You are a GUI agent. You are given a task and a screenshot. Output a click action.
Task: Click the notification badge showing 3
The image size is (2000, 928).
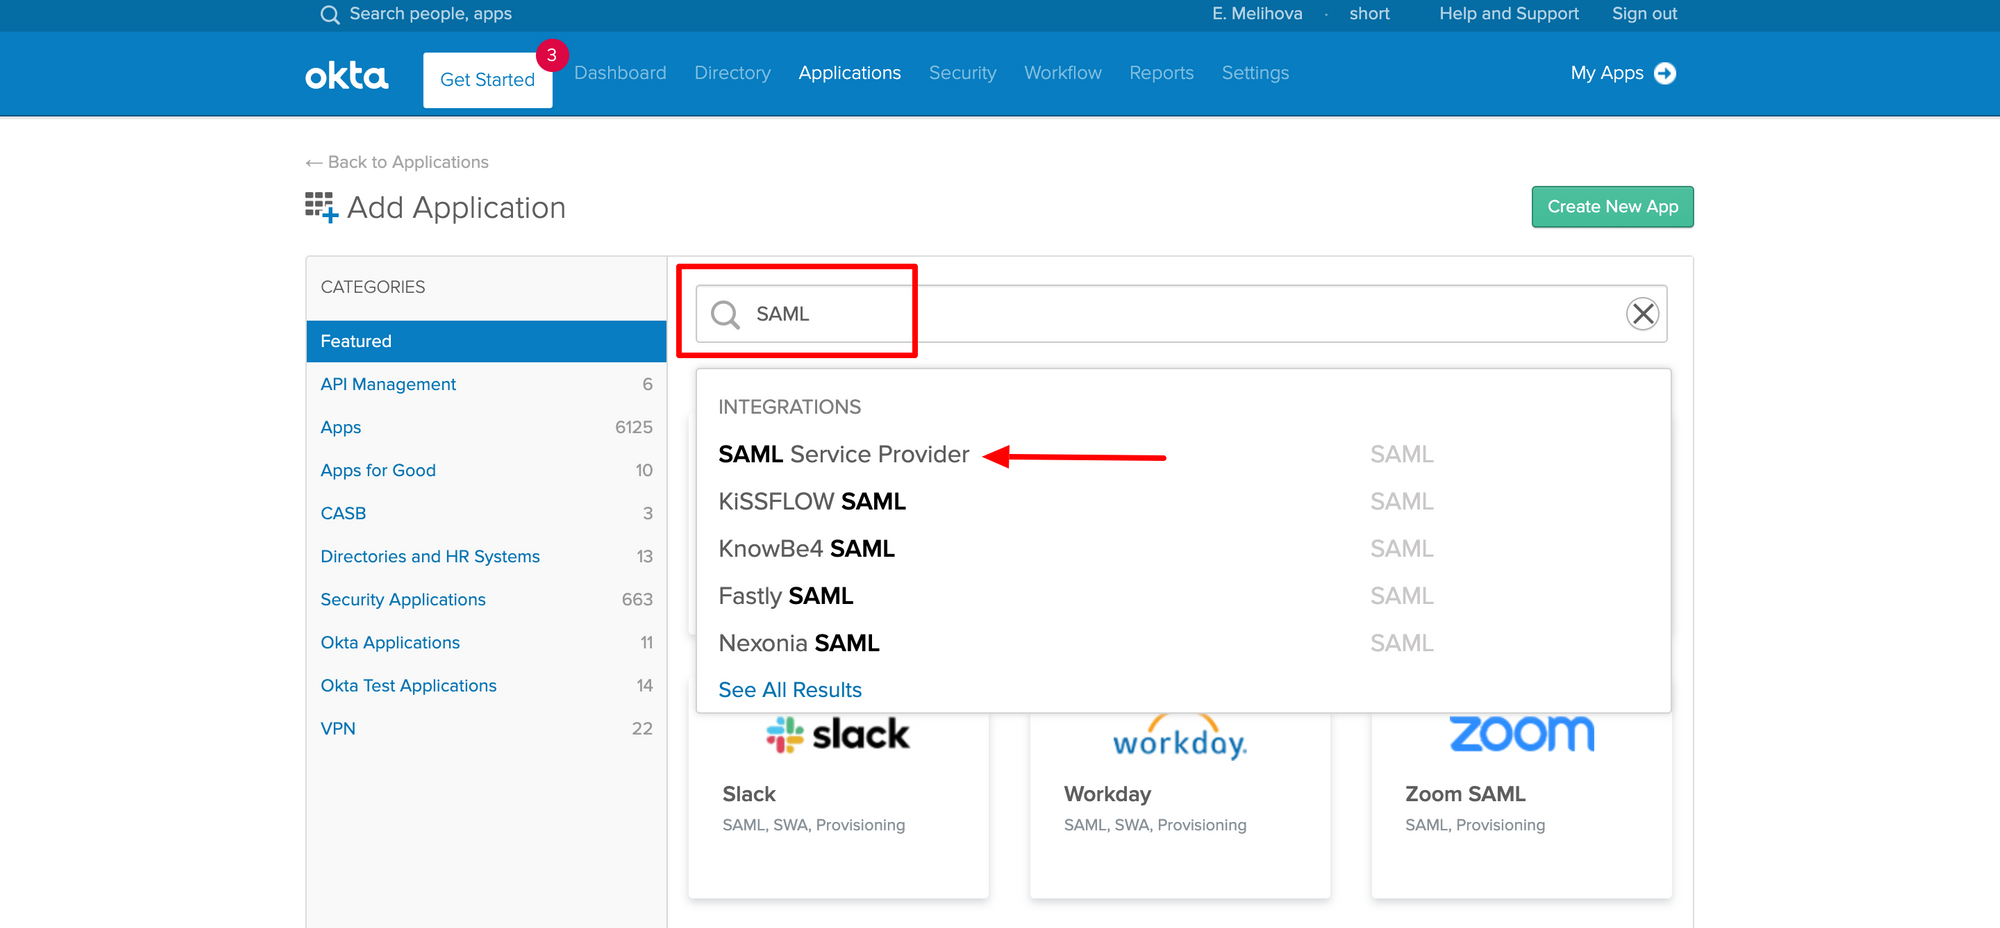[x=552, y=55]
